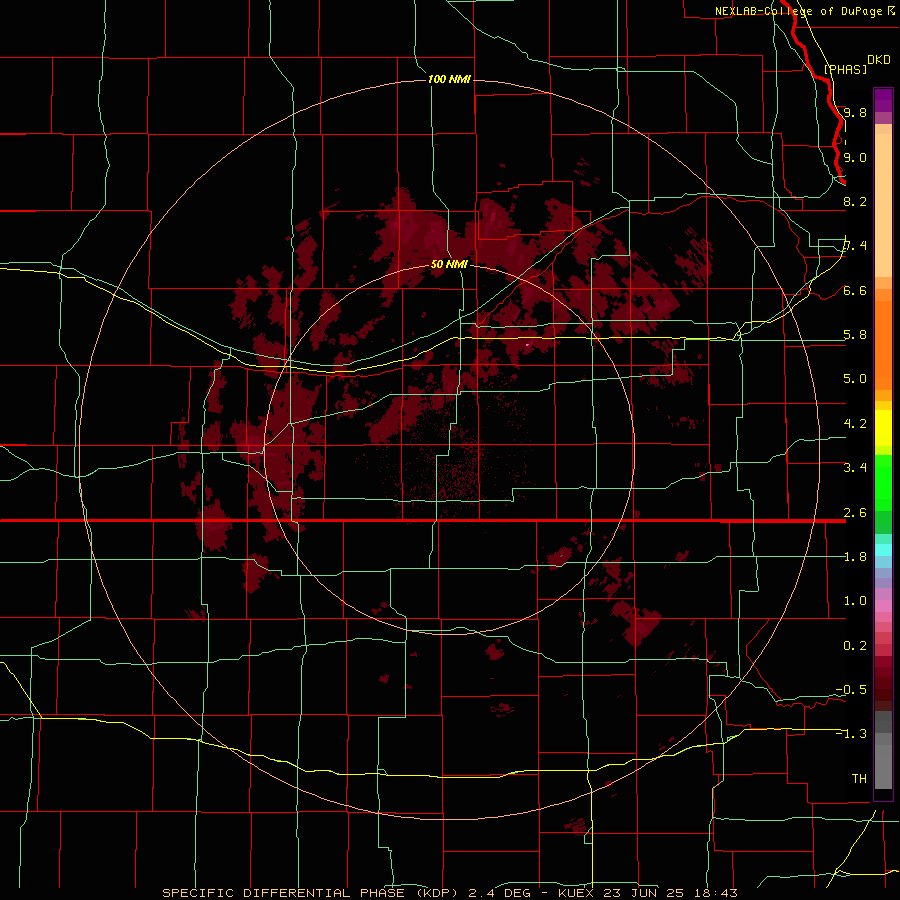Click the 8.2 scale value
This screenshot has width=900, height=900.
(855, 201)
